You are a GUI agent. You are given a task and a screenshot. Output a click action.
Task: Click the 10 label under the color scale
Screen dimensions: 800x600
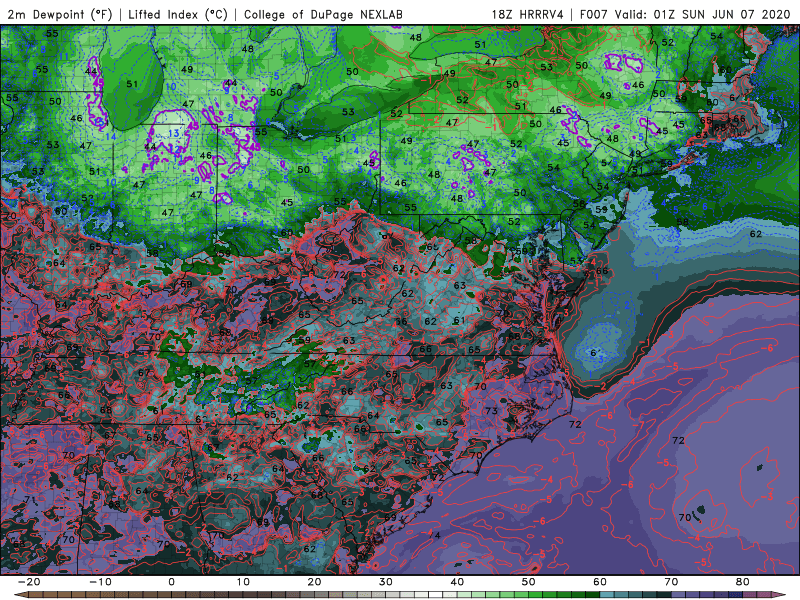tap(243, 582)
